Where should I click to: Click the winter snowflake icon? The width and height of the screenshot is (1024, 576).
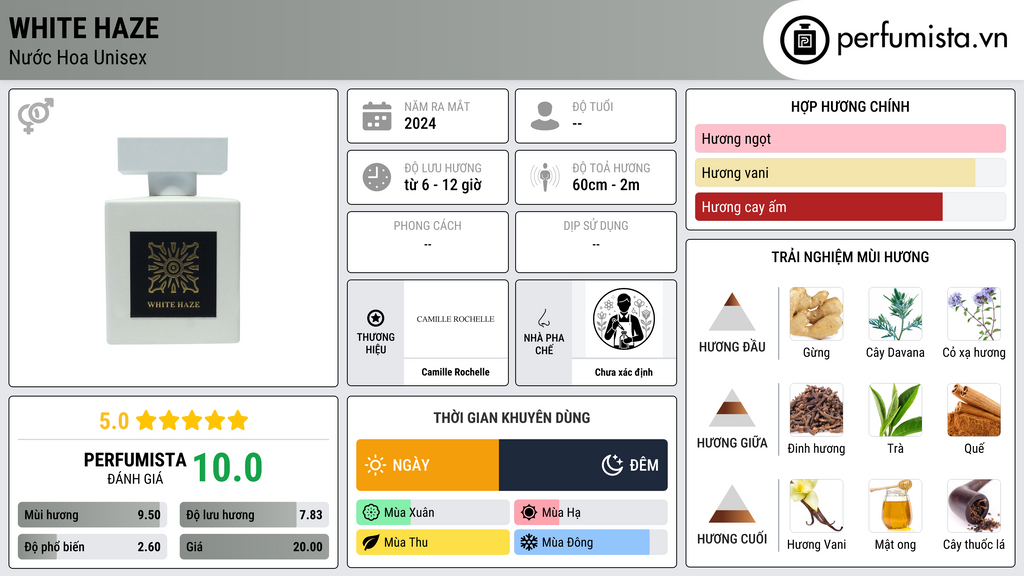pyautogui.click(x=529, y=543)
